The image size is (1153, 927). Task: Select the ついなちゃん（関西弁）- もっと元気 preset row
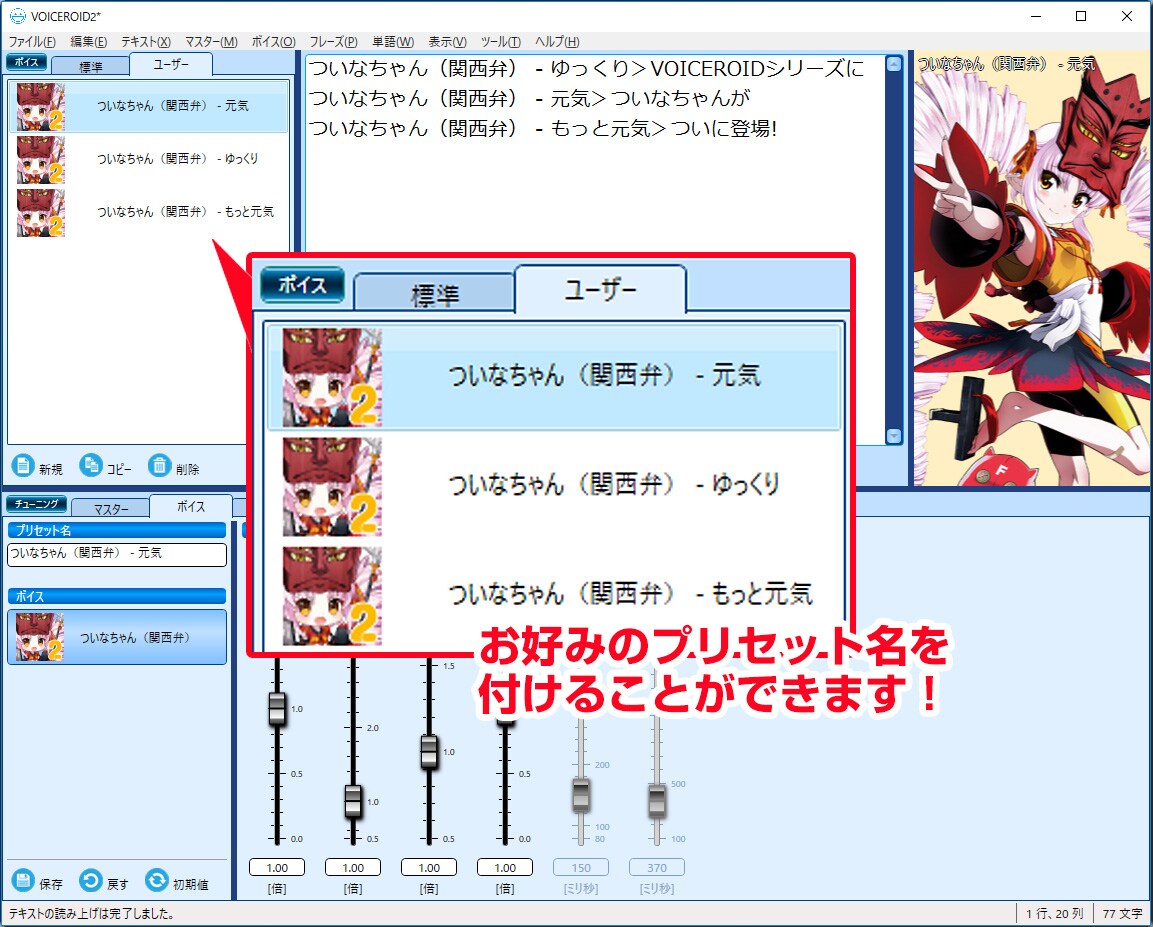click(x=149, y=212)
